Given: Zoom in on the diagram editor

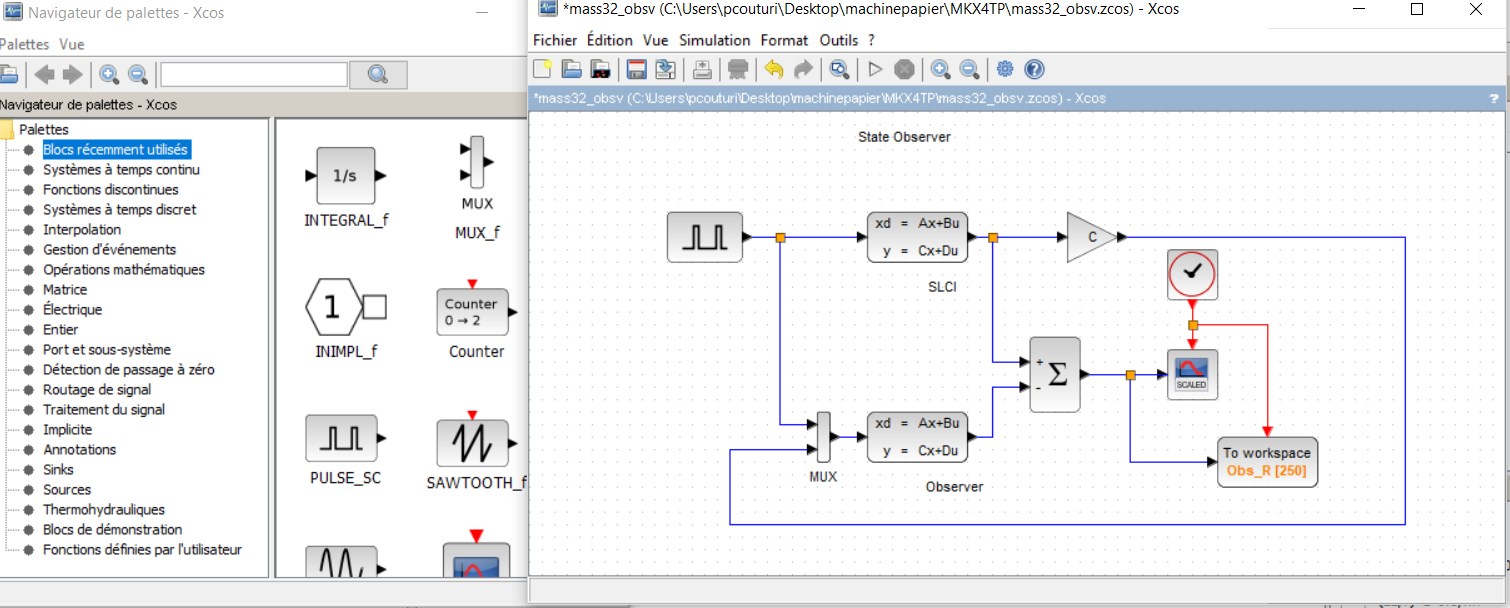Looking at the screenshot, I should (x=940, y=69).
